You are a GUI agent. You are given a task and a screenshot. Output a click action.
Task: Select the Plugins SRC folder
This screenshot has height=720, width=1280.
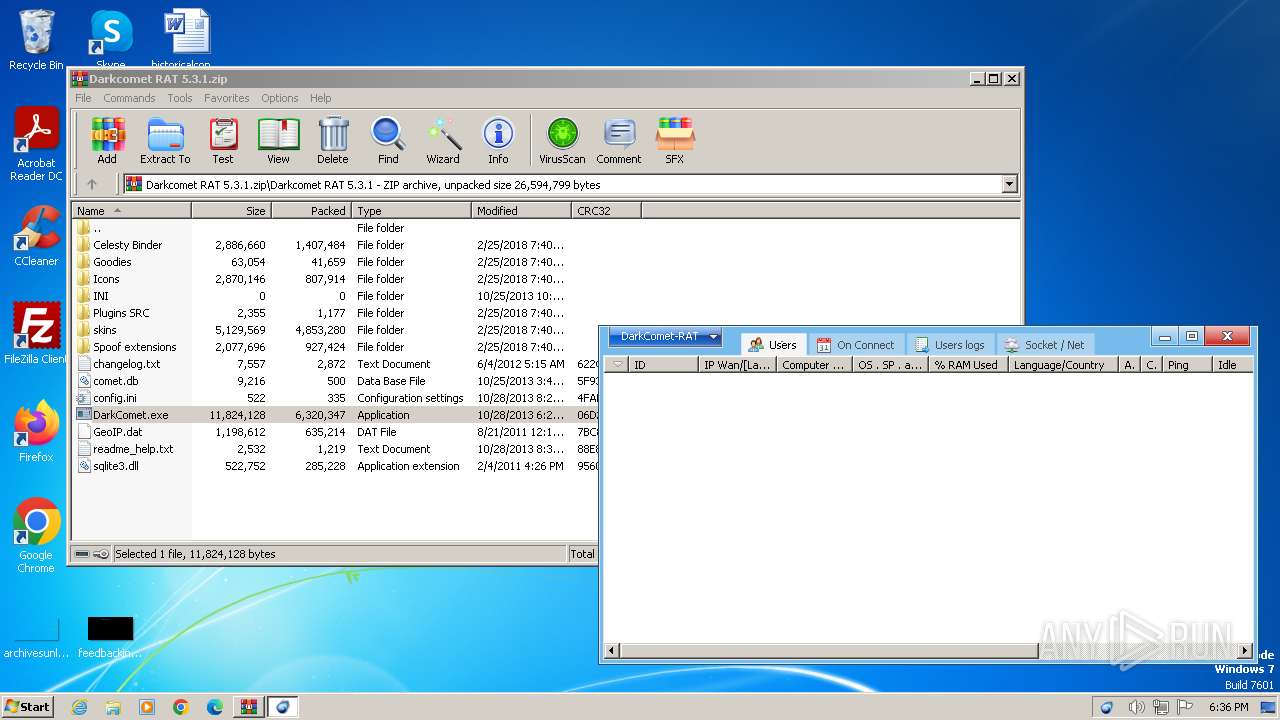(x=121, y=313)
